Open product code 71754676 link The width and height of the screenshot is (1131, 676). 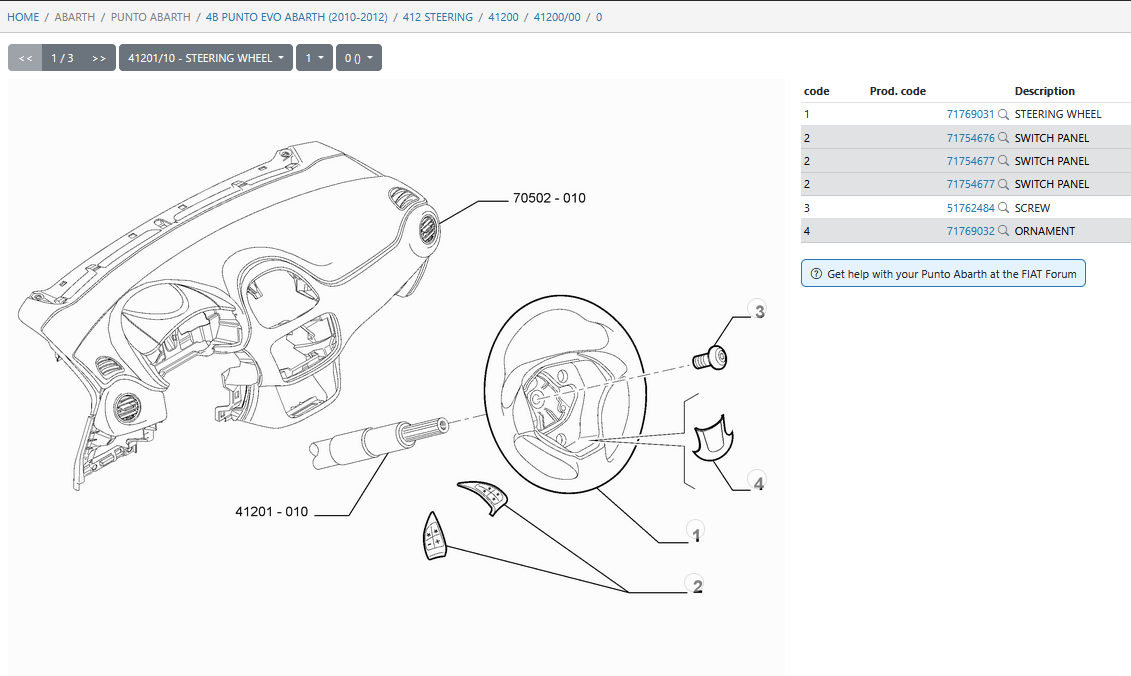pyautogui.click(x=970, y=138)
